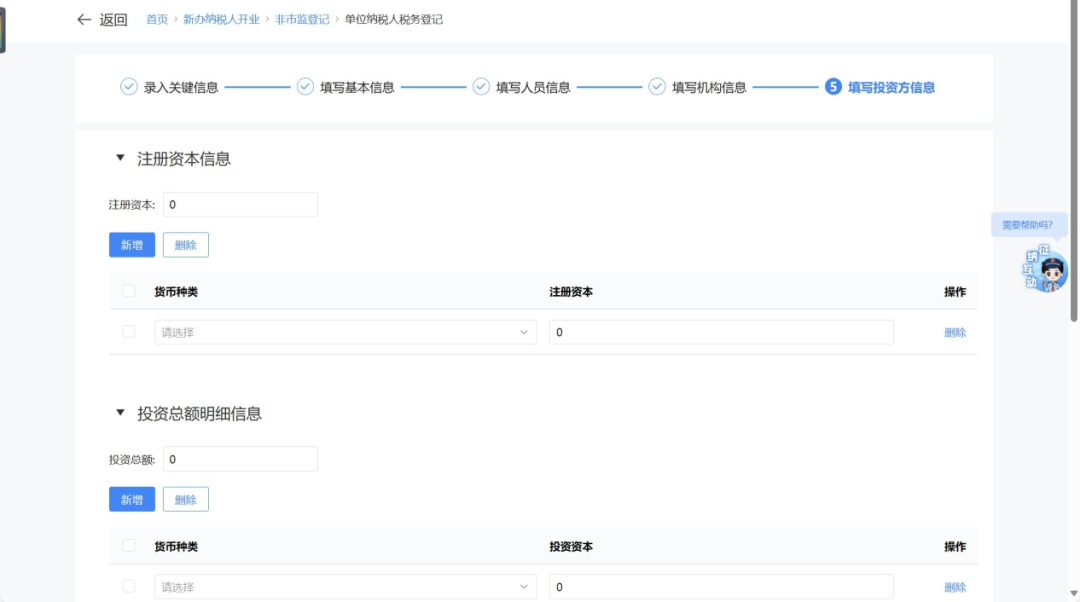Screen dimensions: 1080x602
Task: Click 删除 button beside 注册资本 新增
Action: pyautogui.click(x=185, y=245)
